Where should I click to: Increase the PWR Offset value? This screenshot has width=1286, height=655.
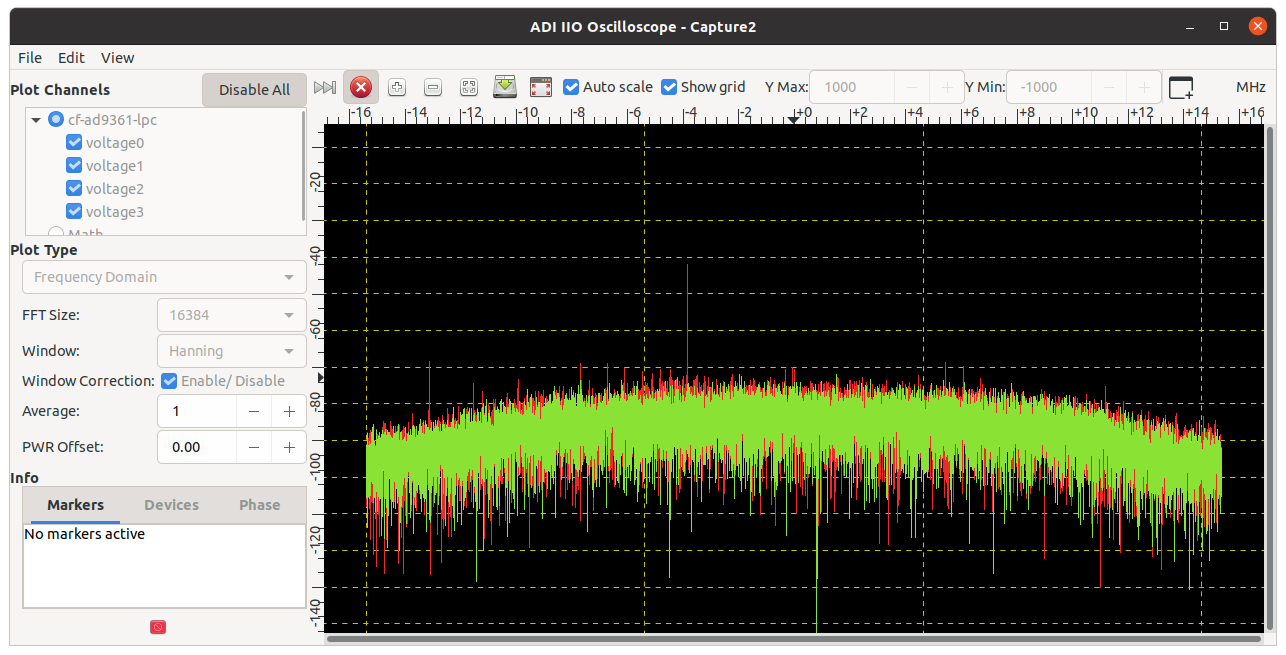coord(289,447)
